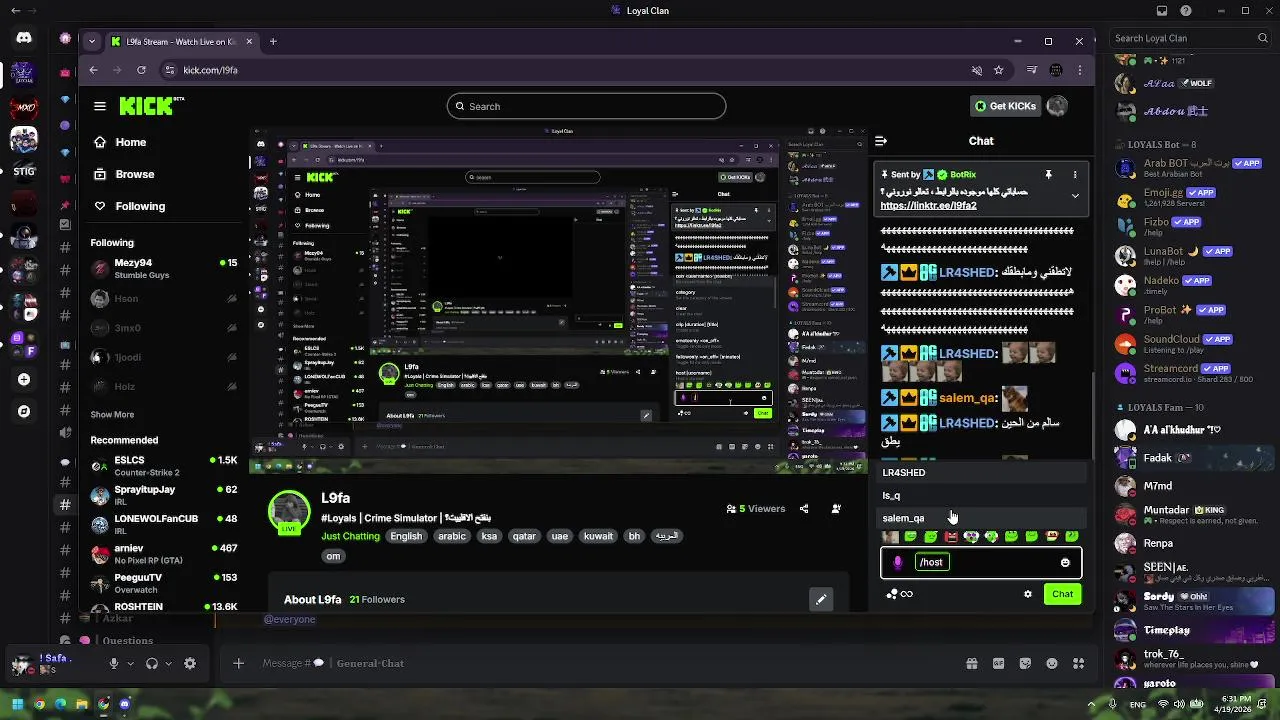The image size is (1280, 720).
Task: Click the Kick logo
Action: point(151,106)
